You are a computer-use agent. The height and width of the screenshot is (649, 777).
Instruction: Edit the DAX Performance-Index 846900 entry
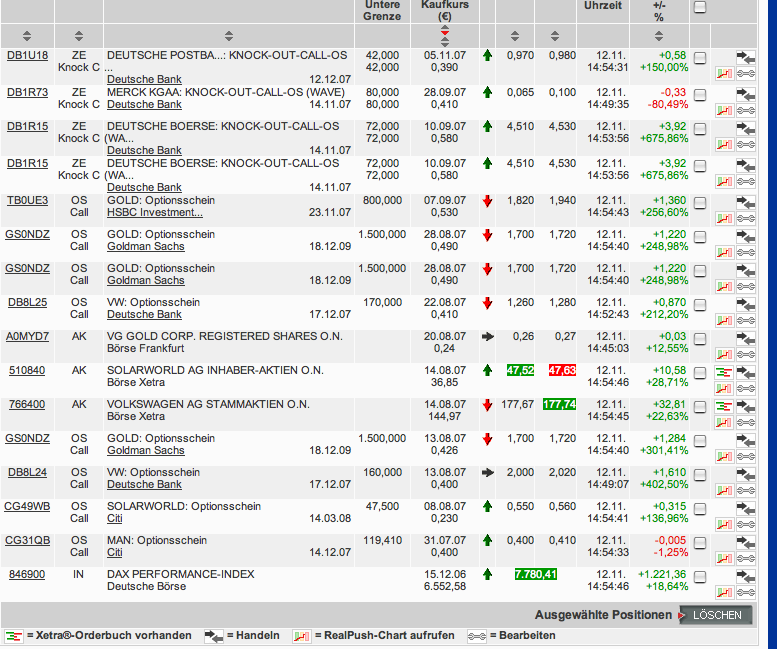coord(745,593)
